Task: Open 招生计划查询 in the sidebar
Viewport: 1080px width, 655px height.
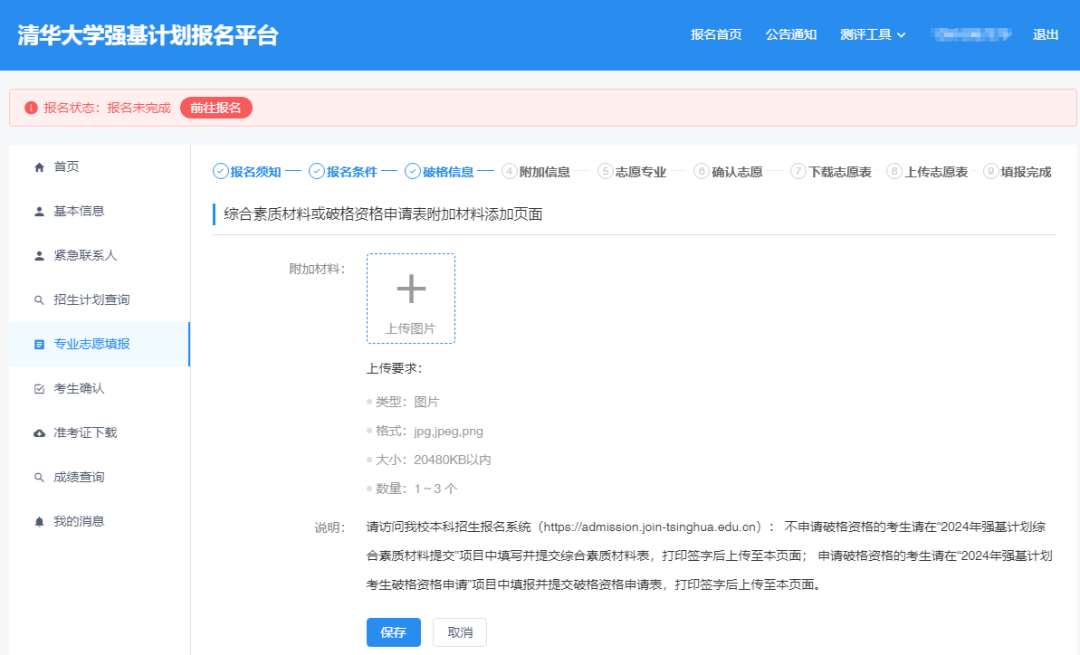Action: coord(92,300)
